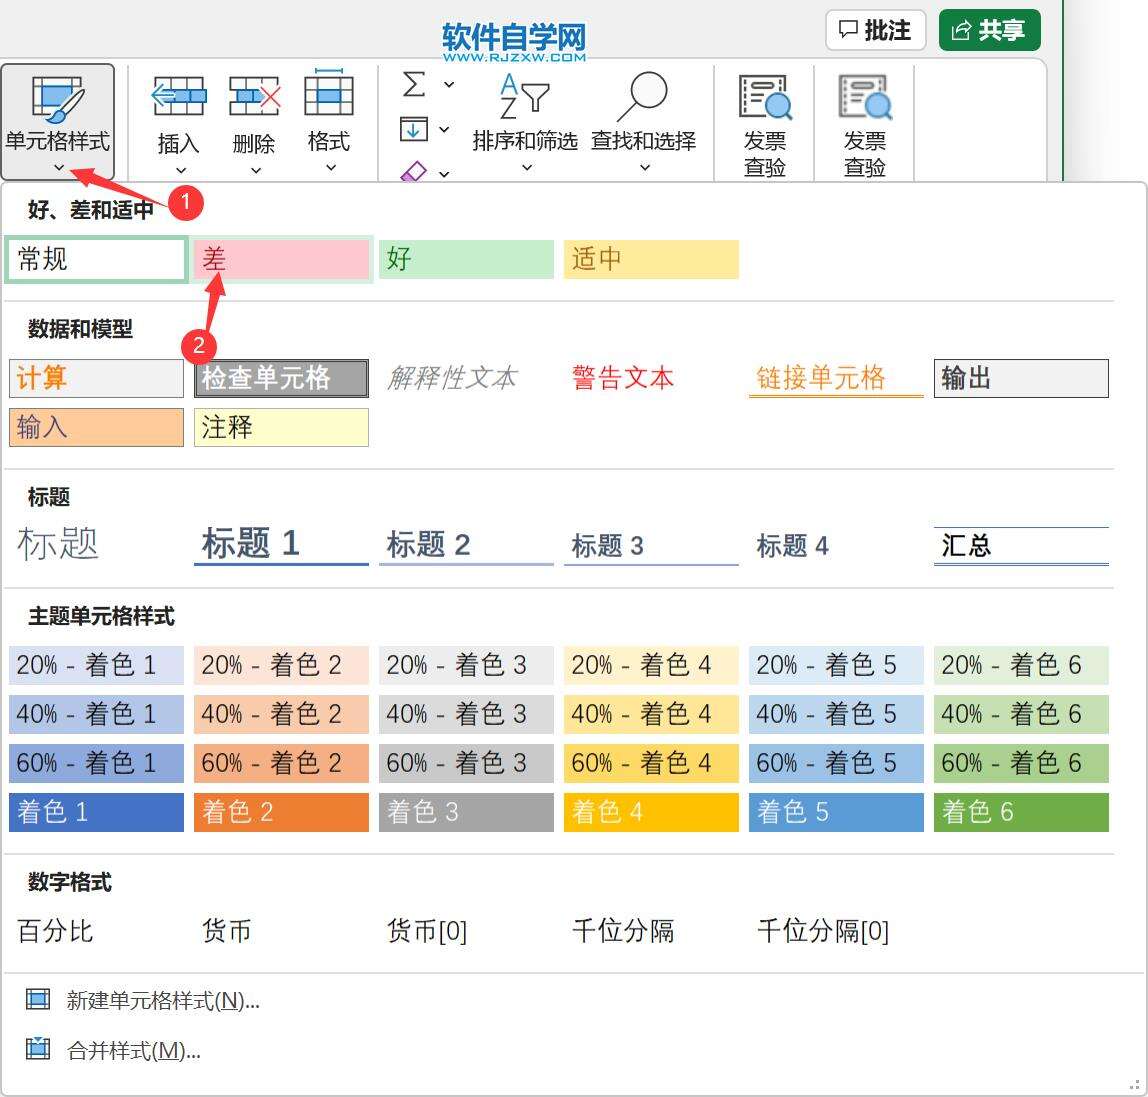Select the 差 cell style
Image resolution: width=1148 pixels, height=1097 pixels.
281,259
